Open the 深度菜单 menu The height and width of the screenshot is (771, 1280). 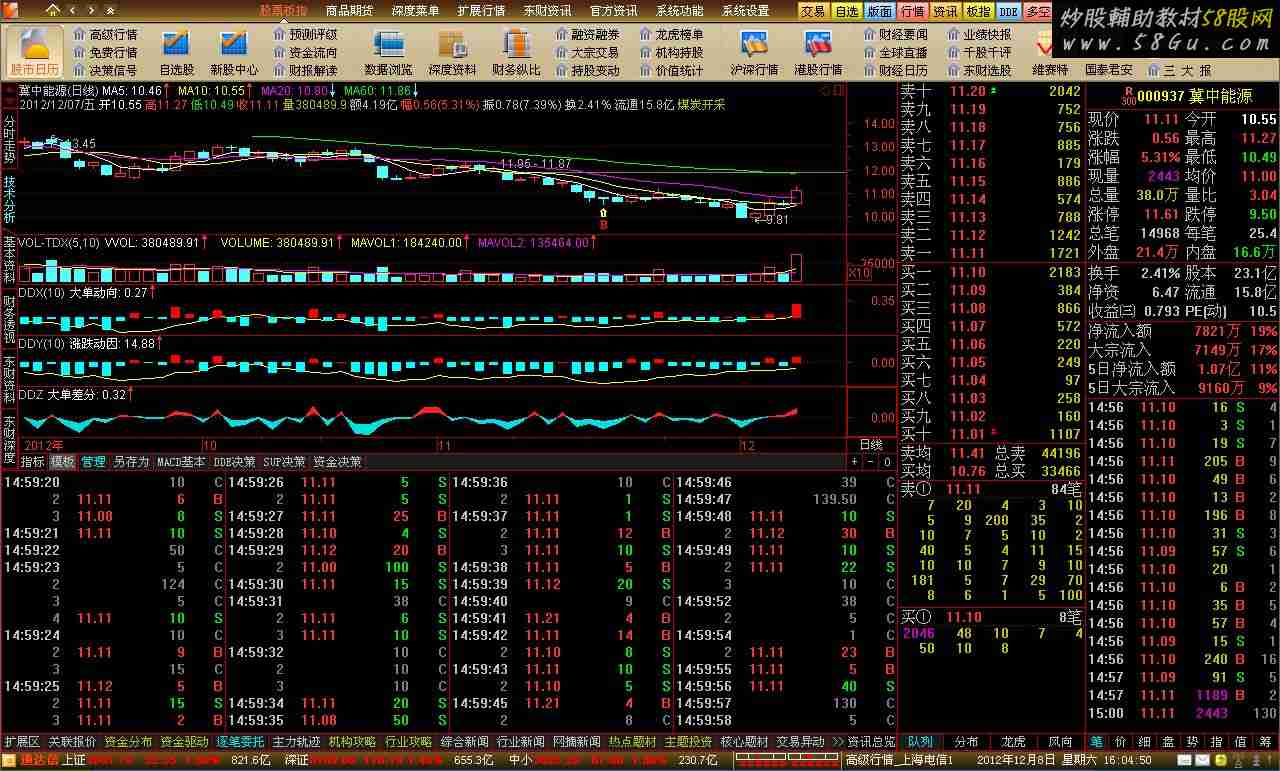[415, 11]
